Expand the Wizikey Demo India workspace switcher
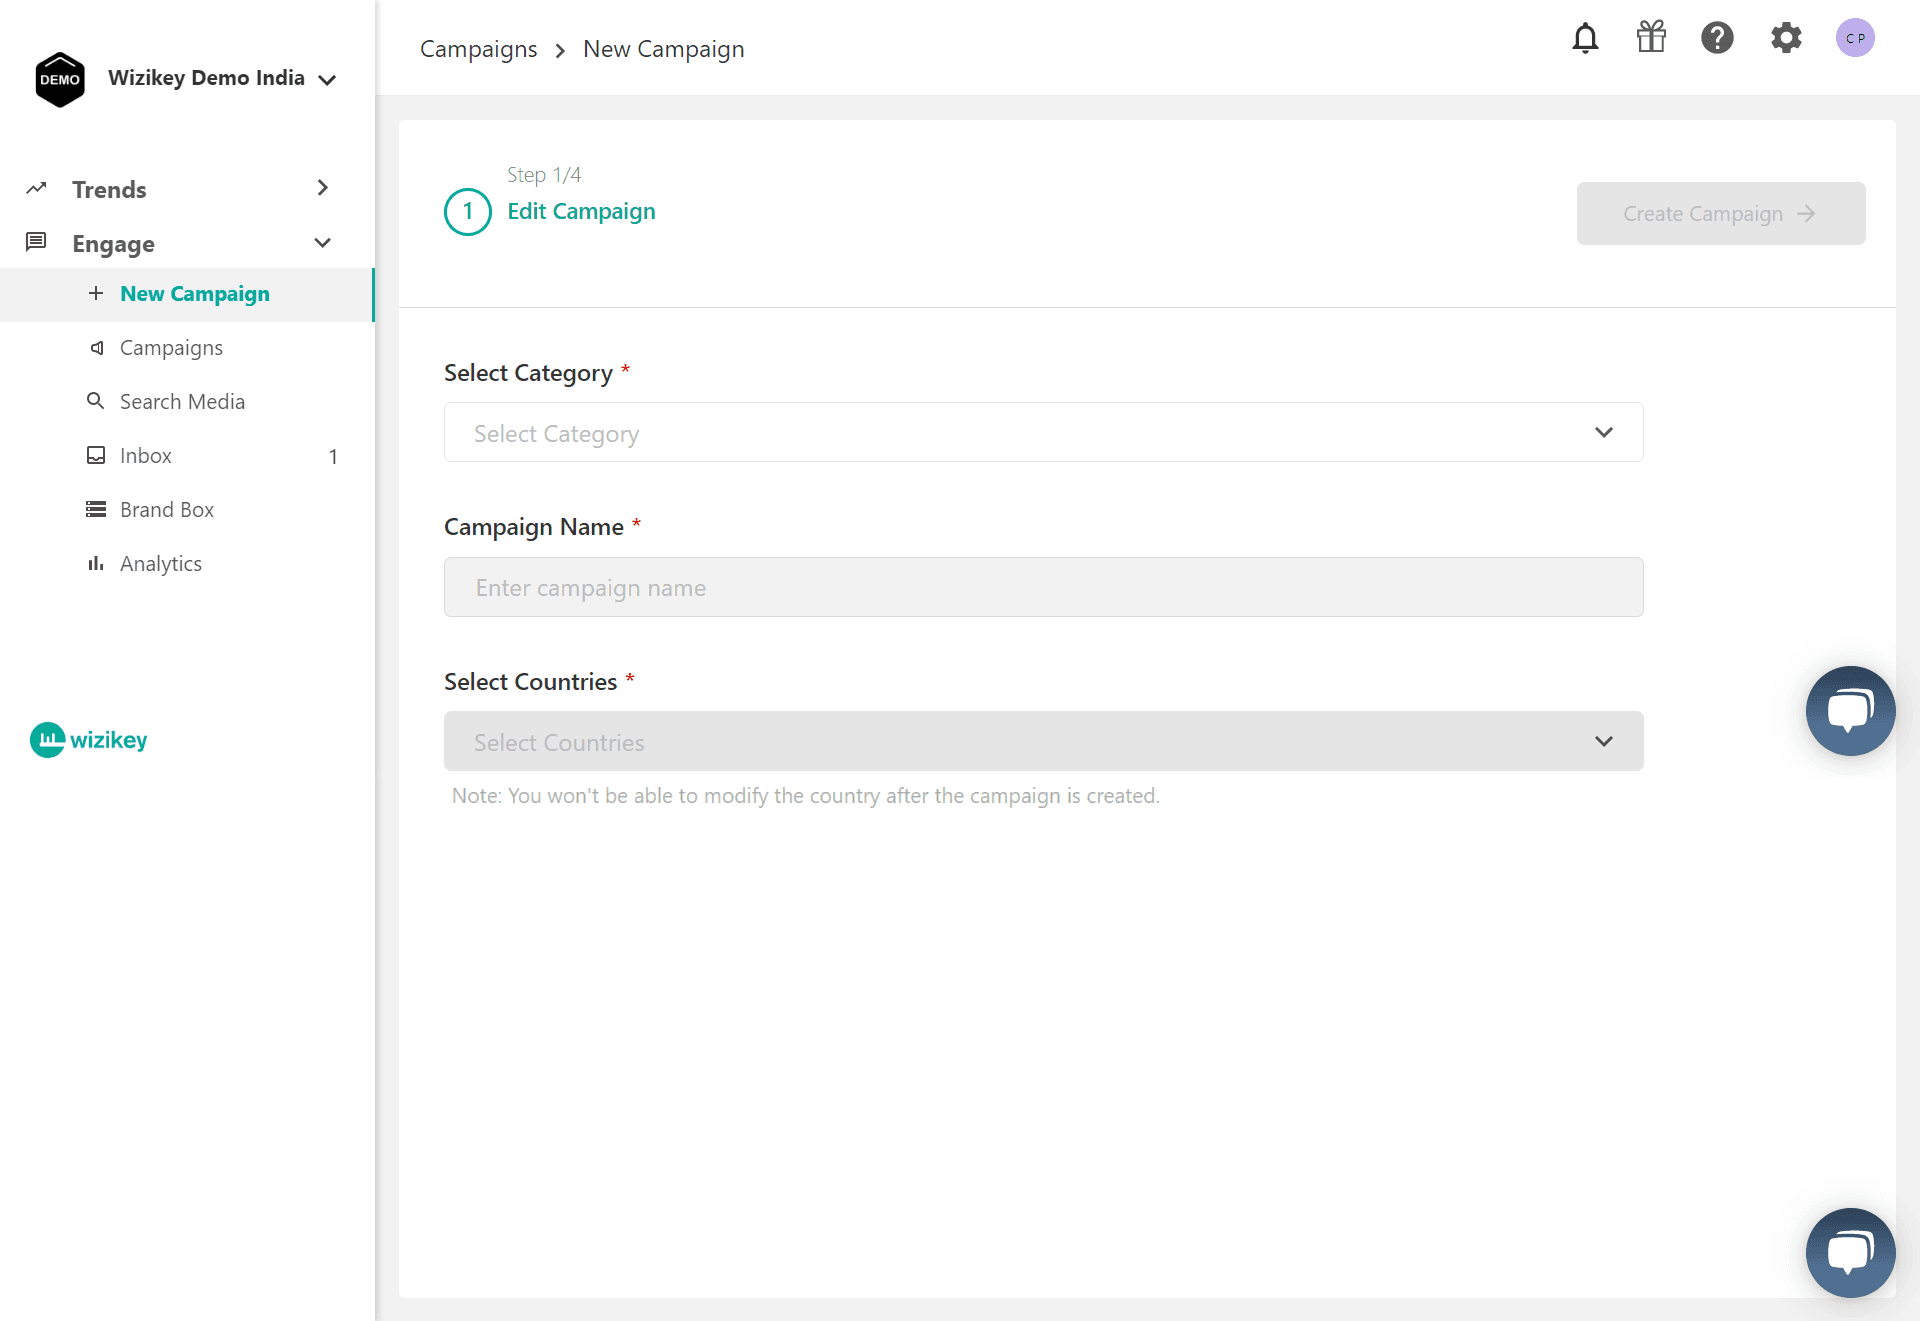 pos(222,79)
